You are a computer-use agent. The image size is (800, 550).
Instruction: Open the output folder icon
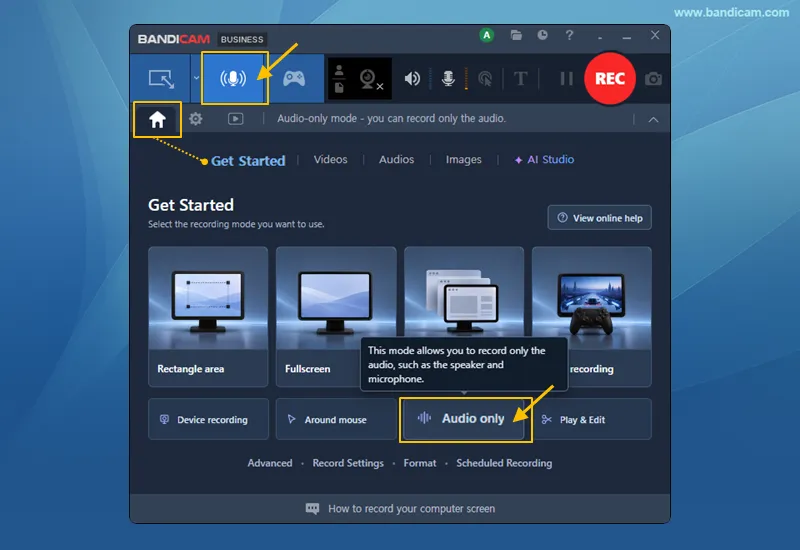click(x=516, y=35)
